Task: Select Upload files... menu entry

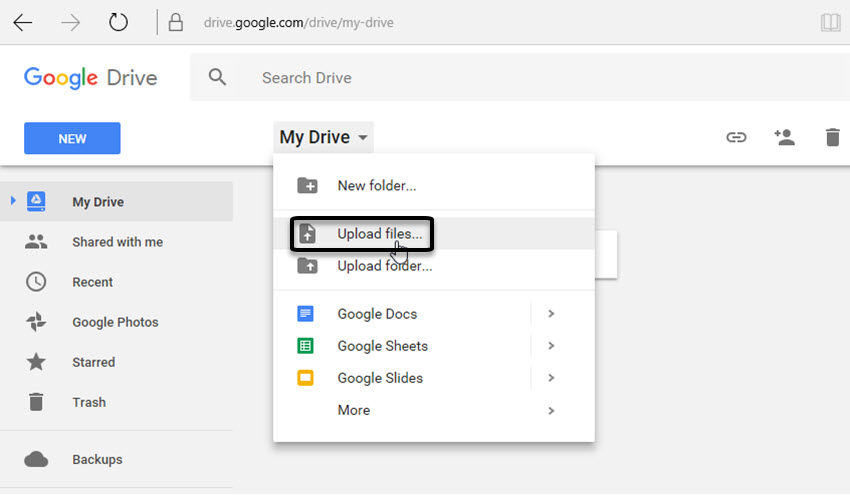Action: tap(434, 234)
